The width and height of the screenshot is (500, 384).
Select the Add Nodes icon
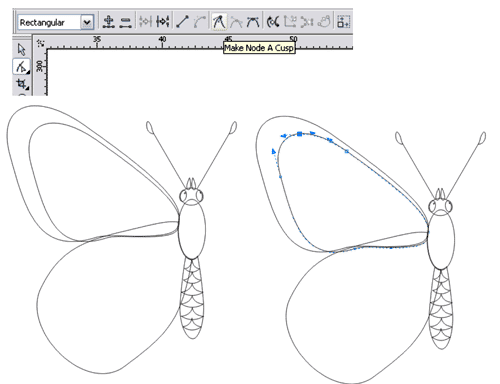pyautogui.click(x=108, y=22)
